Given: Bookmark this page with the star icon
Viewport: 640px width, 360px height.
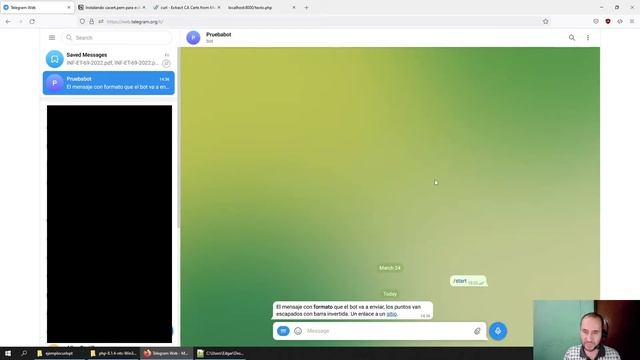Looking at the screenshot, I should (545, 21).
